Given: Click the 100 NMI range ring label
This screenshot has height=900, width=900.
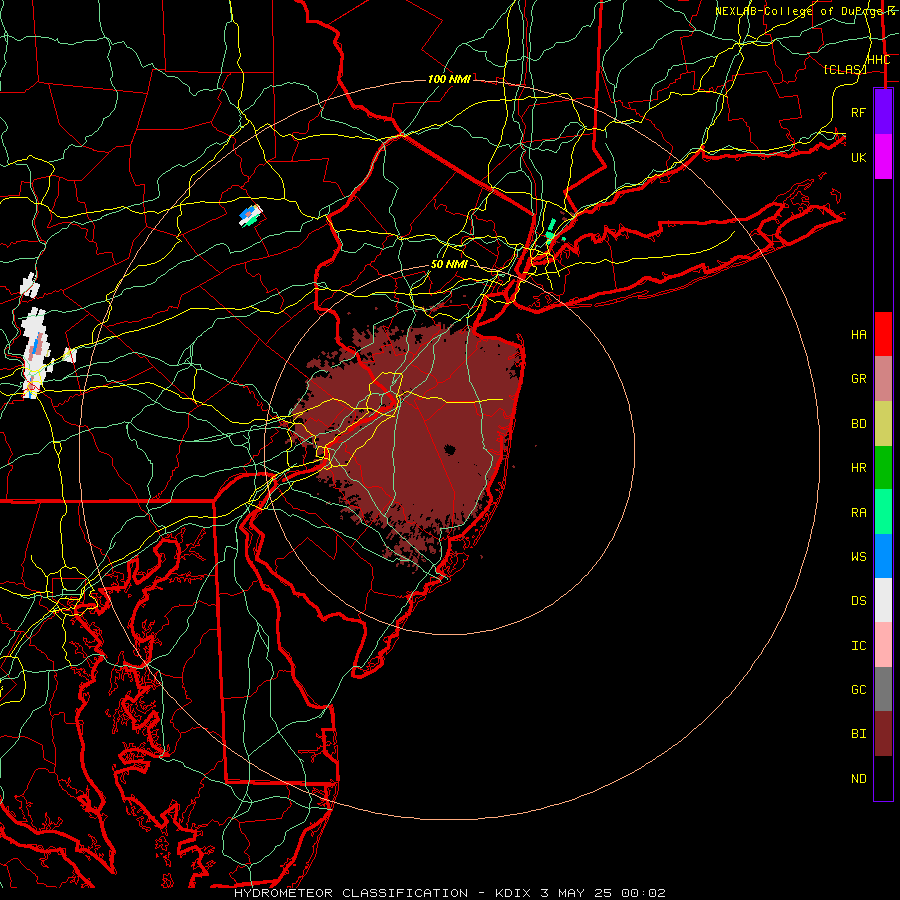Looking at the screenshot, I should [449, 79].
